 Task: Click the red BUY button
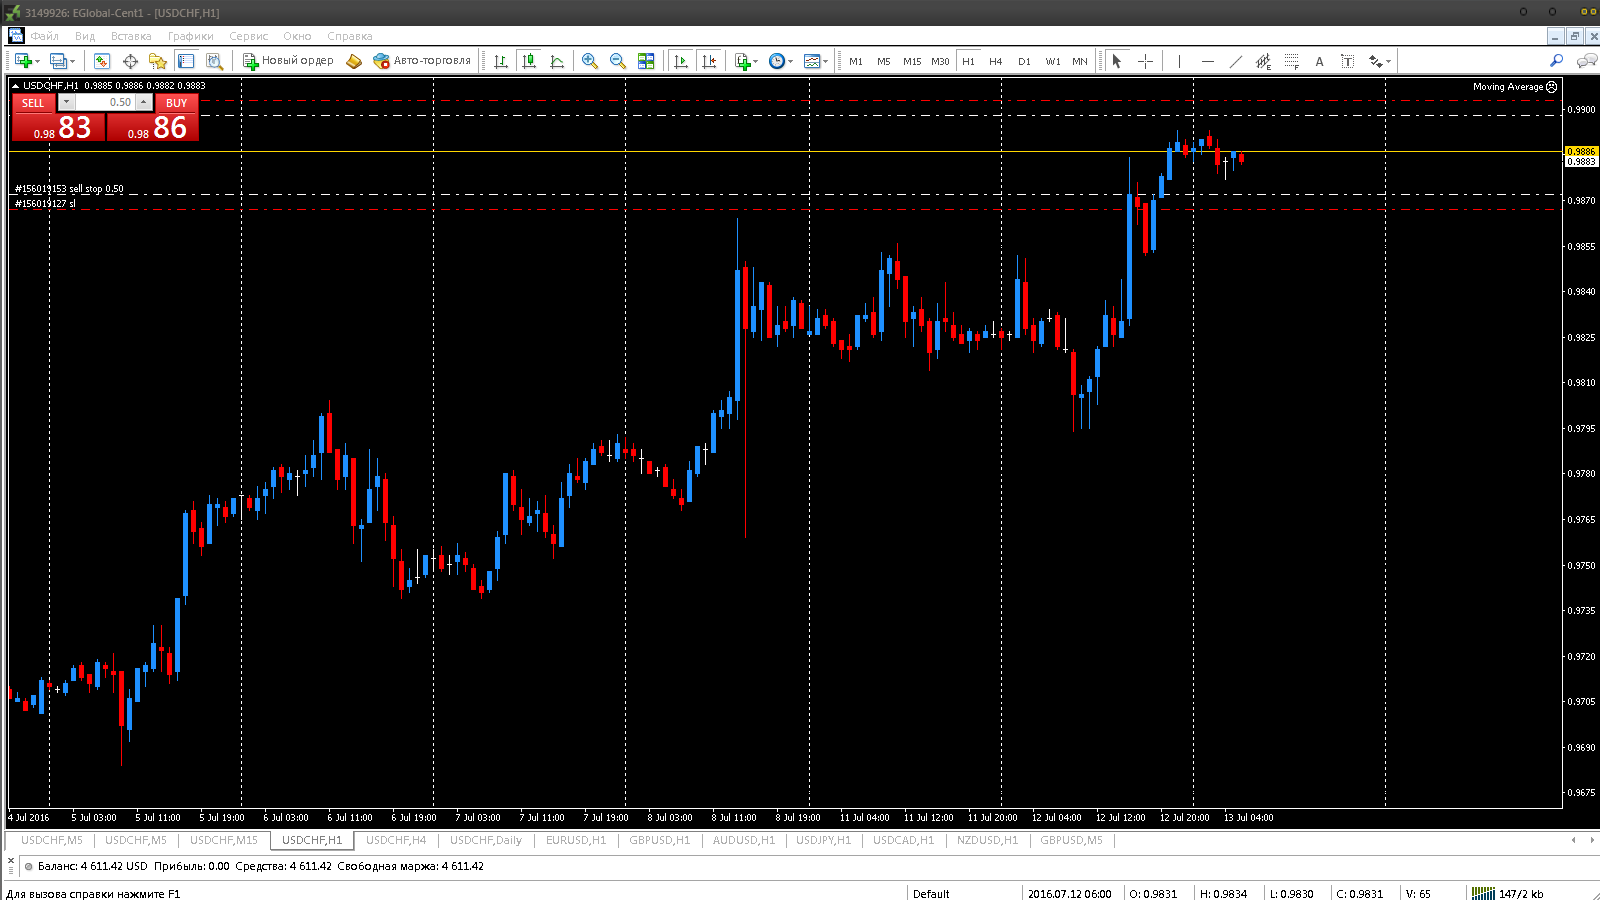(176, 102)
